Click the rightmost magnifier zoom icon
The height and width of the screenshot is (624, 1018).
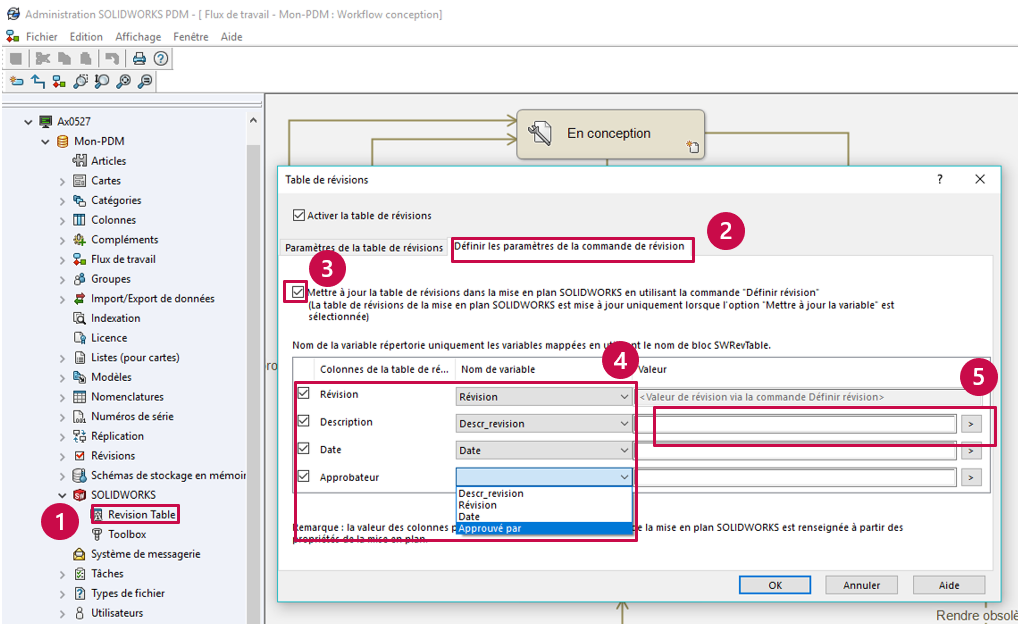pyautogui.click(x=145, y=81)
